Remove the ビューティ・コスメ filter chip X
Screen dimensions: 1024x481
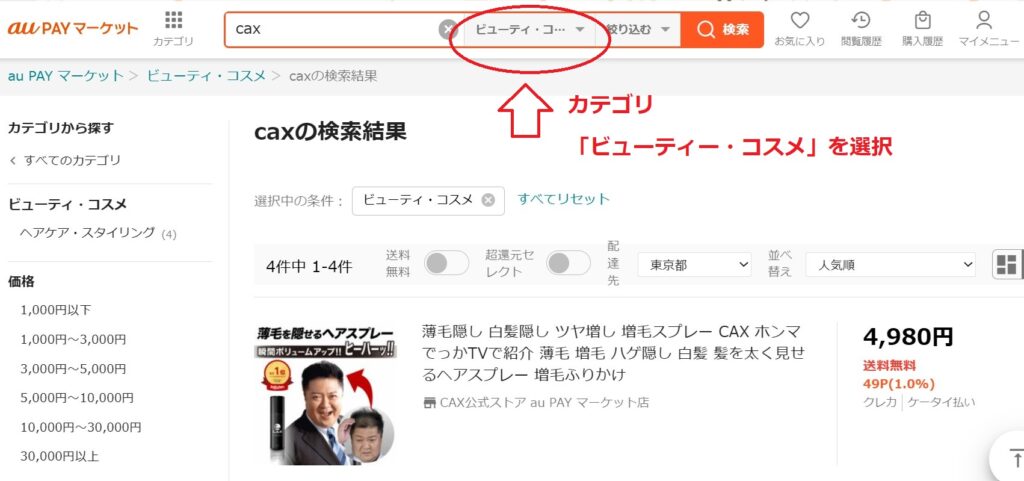pos(488,200)
